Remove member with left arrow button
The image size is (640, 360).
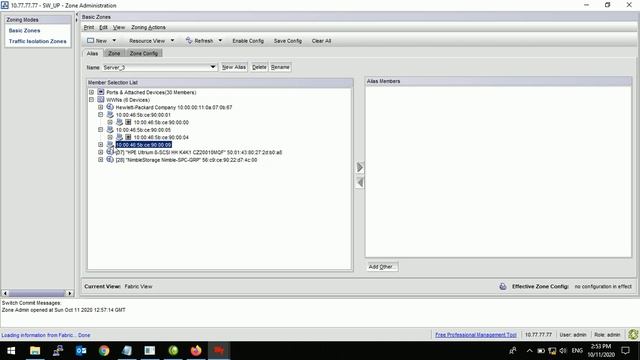pos(360,182)
